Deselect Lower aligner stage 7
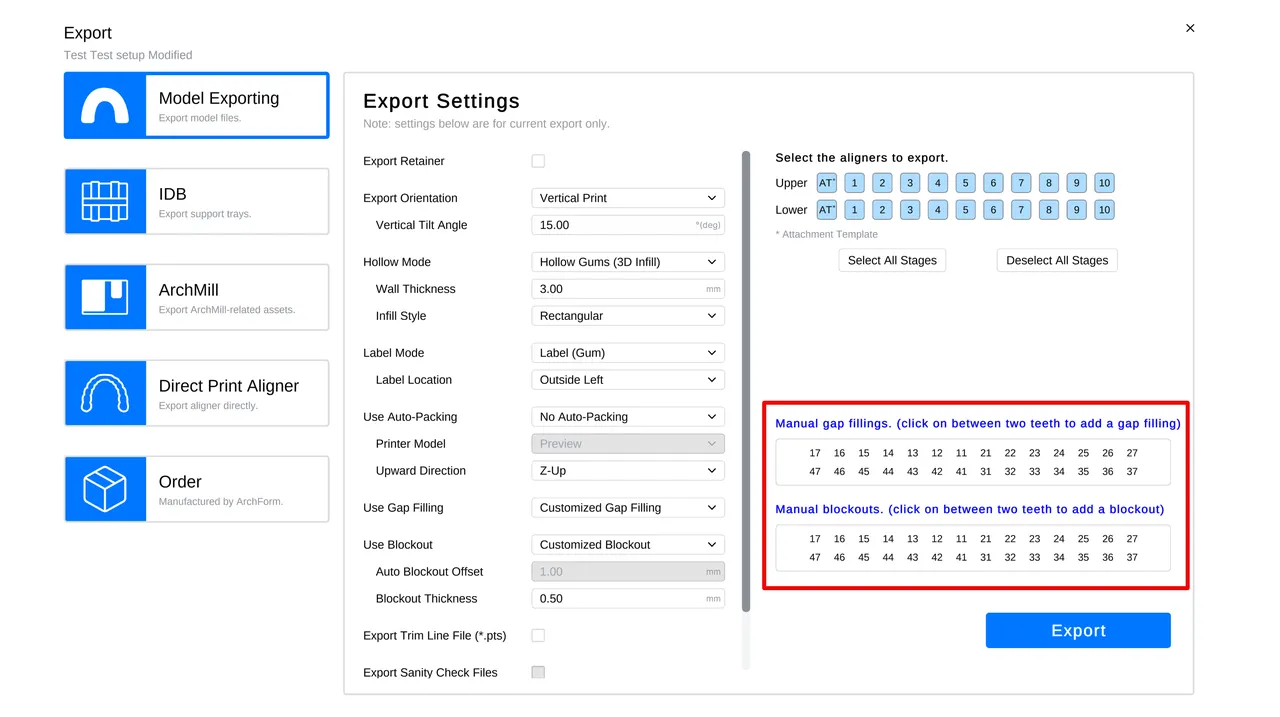Image resolution: width=1280 pixels, height=717 pixels. [x=1020, y=210]
